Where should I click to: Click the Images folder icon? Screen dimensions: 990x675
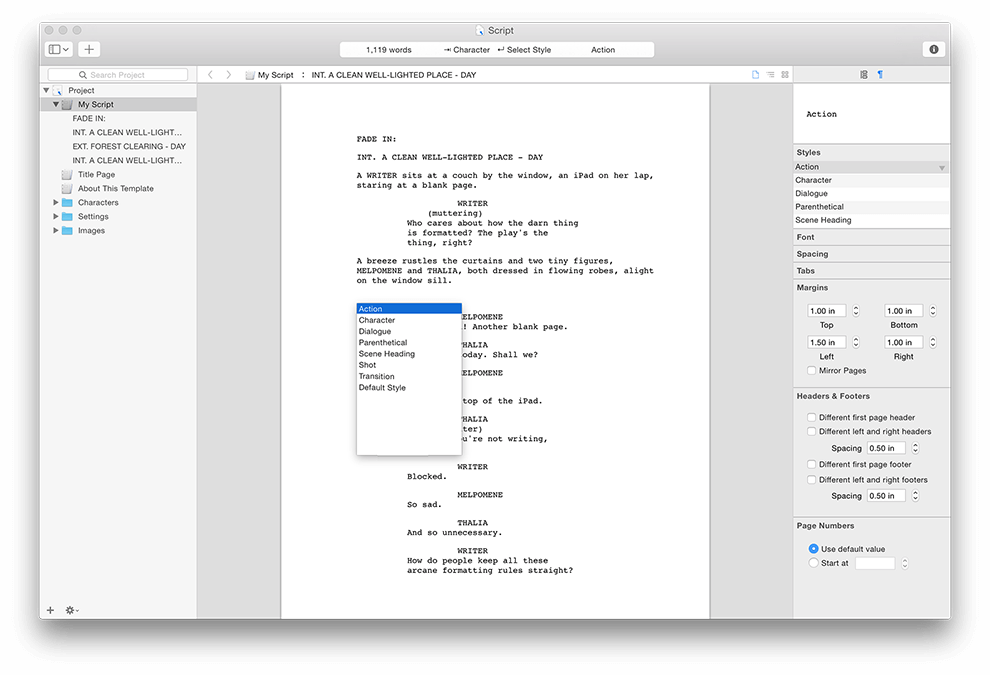[67, 230]
